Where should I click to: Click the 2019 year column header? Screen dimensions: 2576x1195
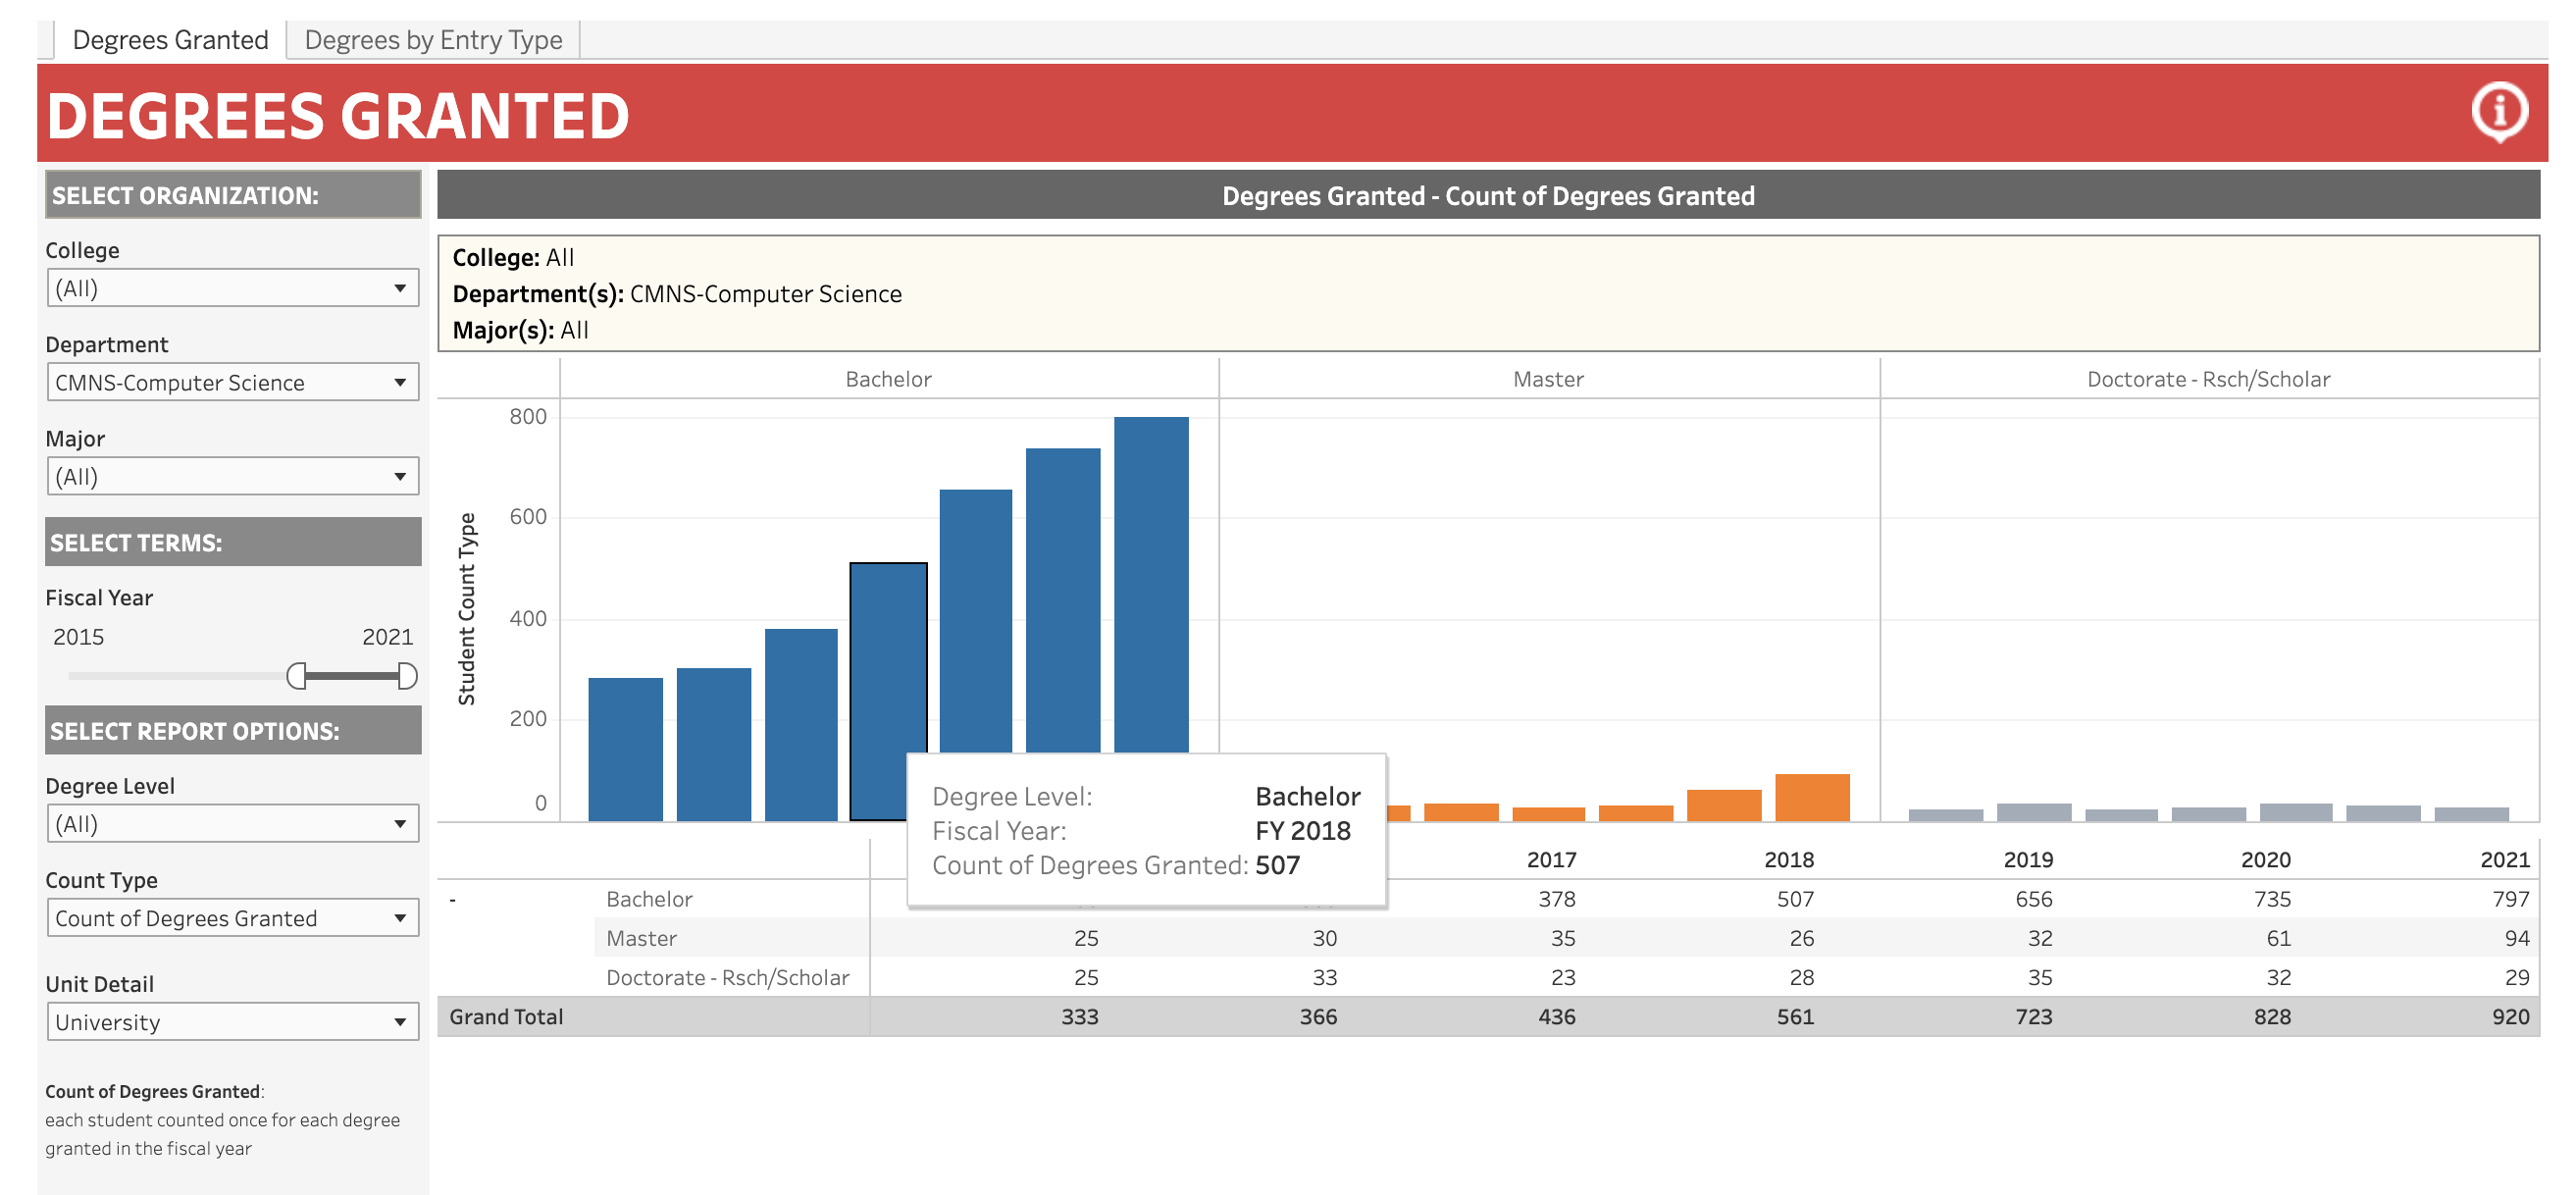[x=2027, y=859]
